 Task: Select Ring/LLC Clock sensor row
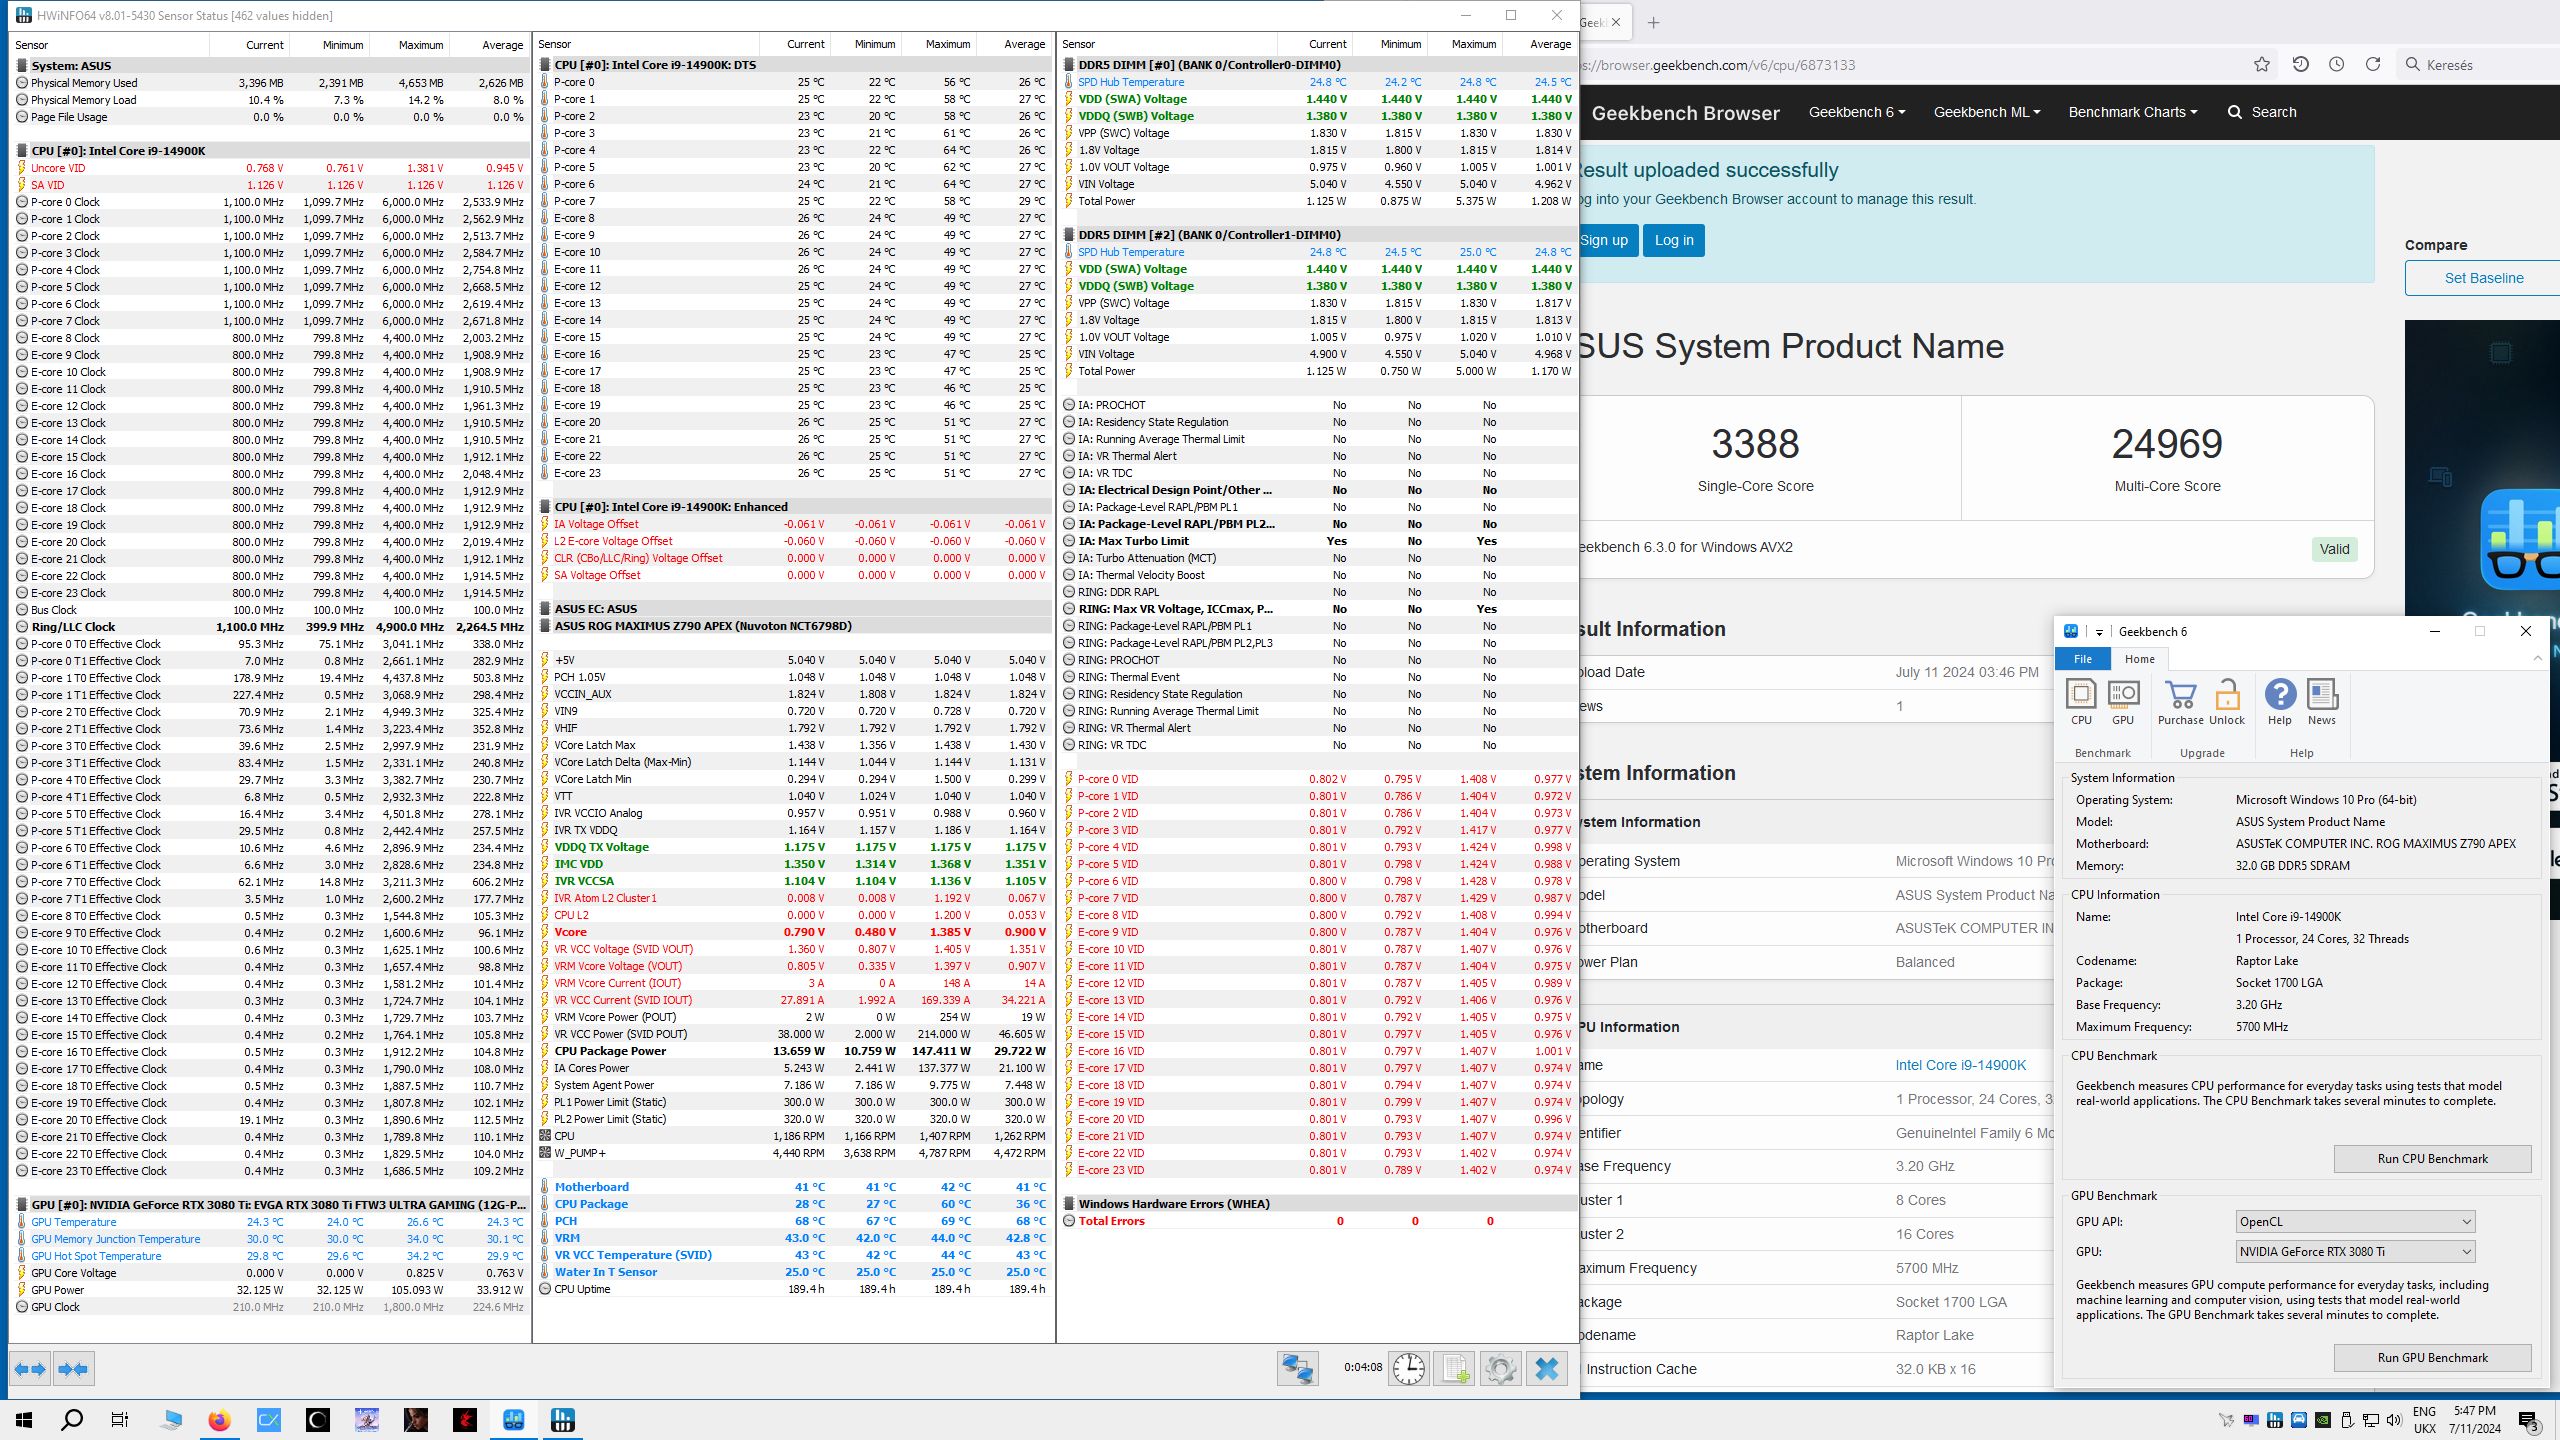tap(270, 627)
